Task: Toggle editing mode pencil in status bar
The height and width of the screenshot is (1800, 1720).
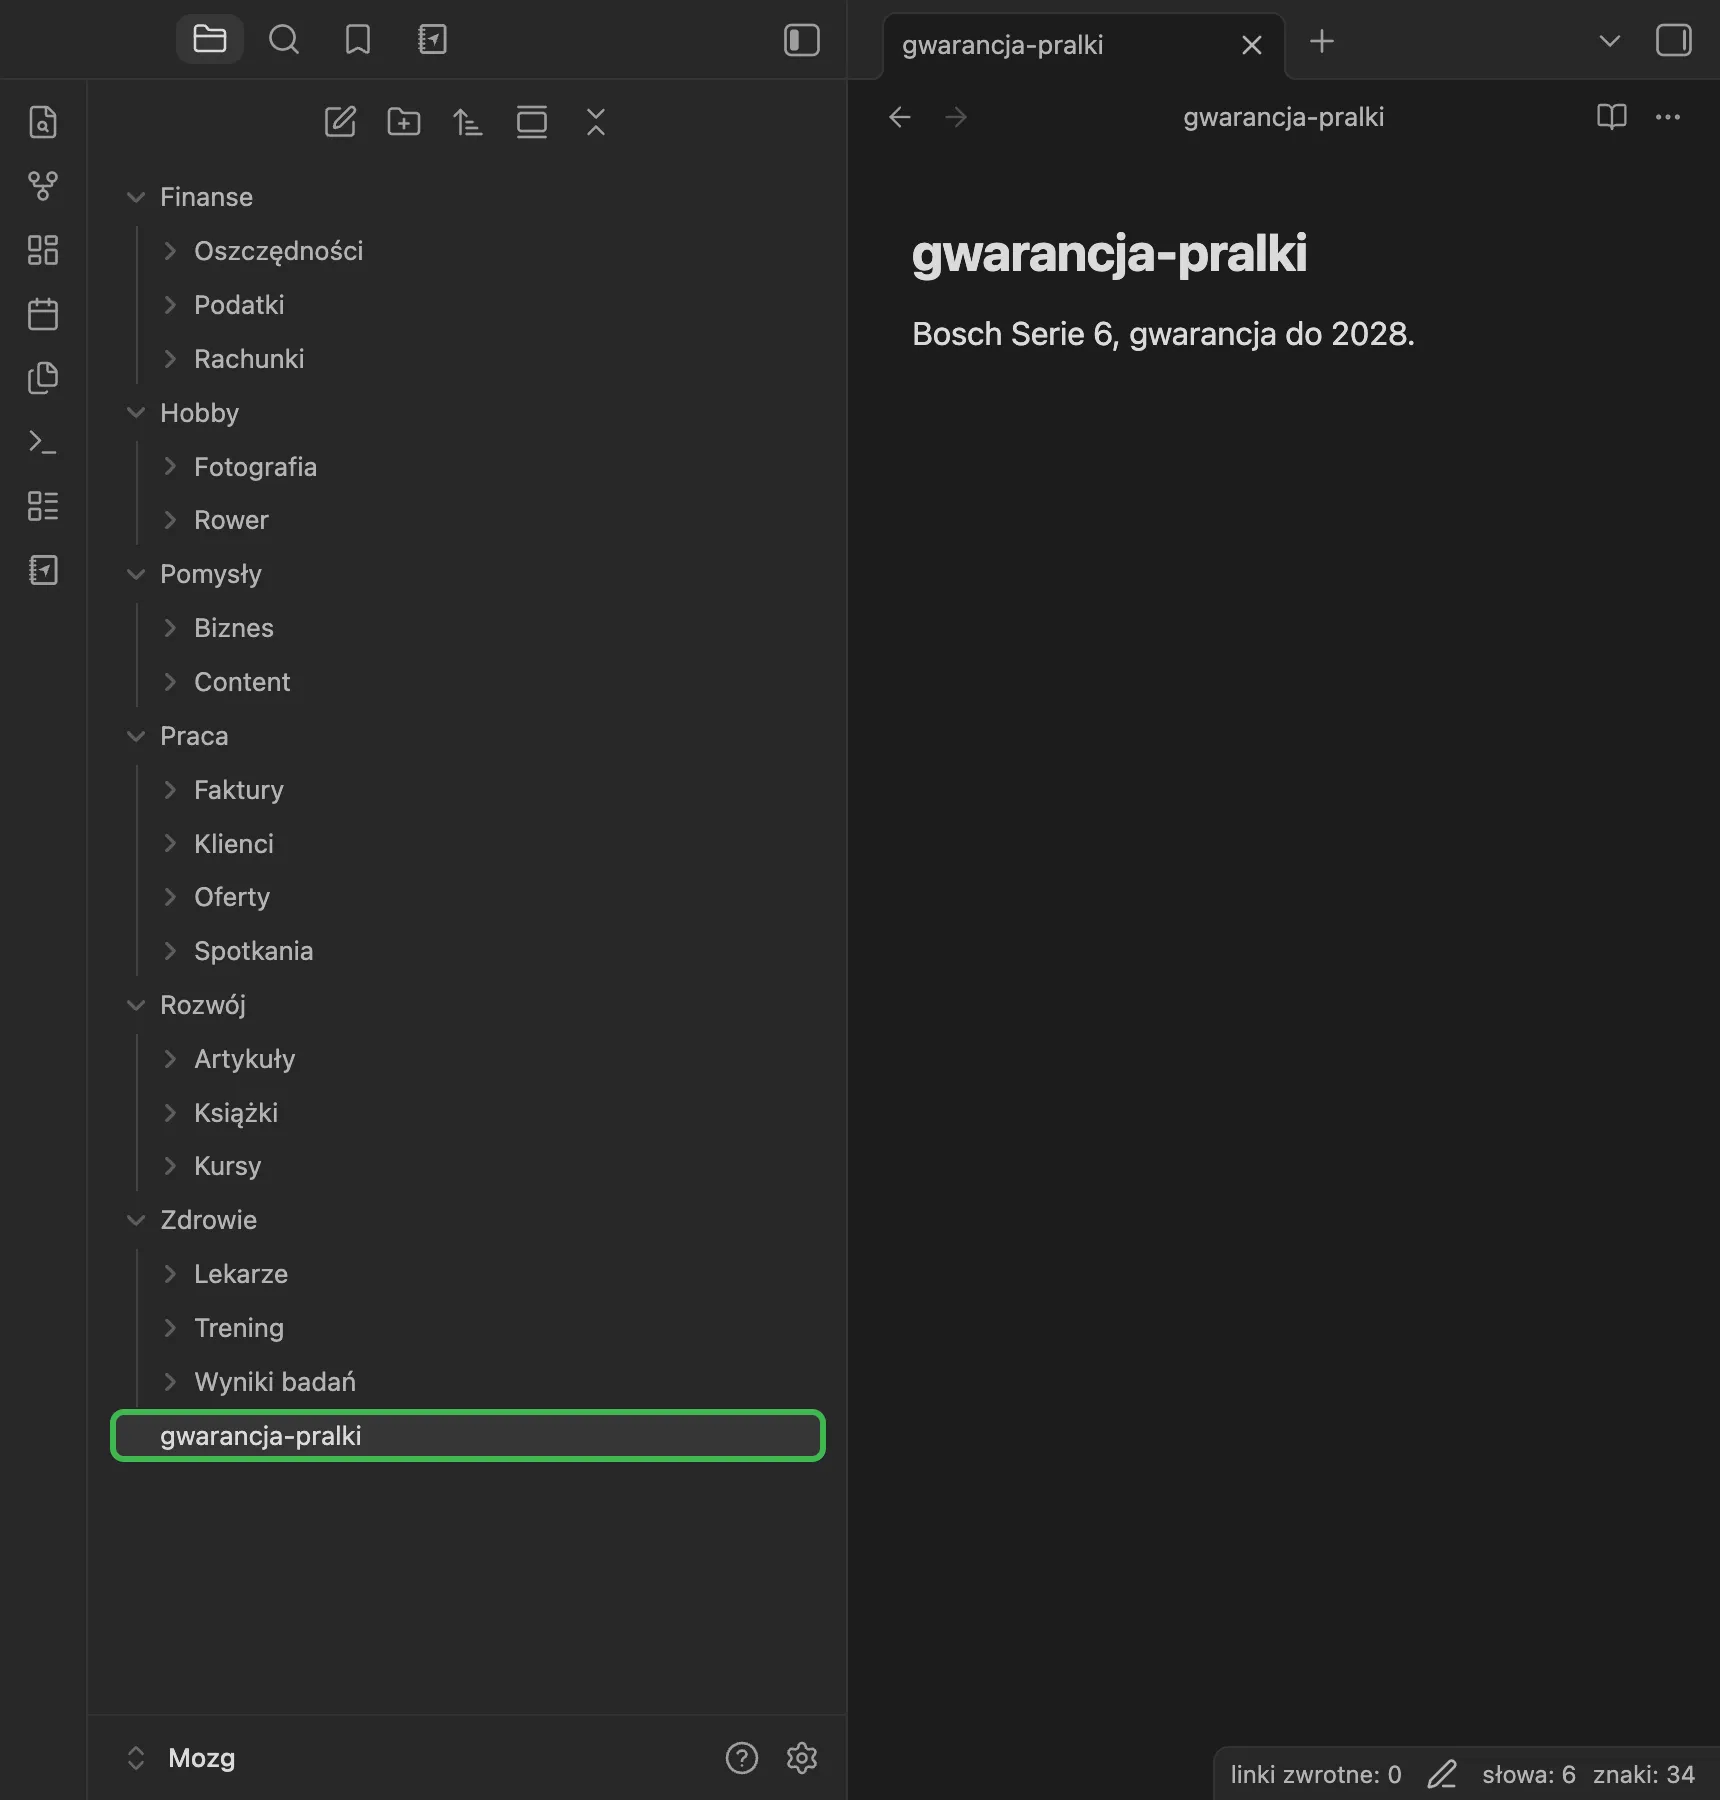Action: tap(1442, 1774)
